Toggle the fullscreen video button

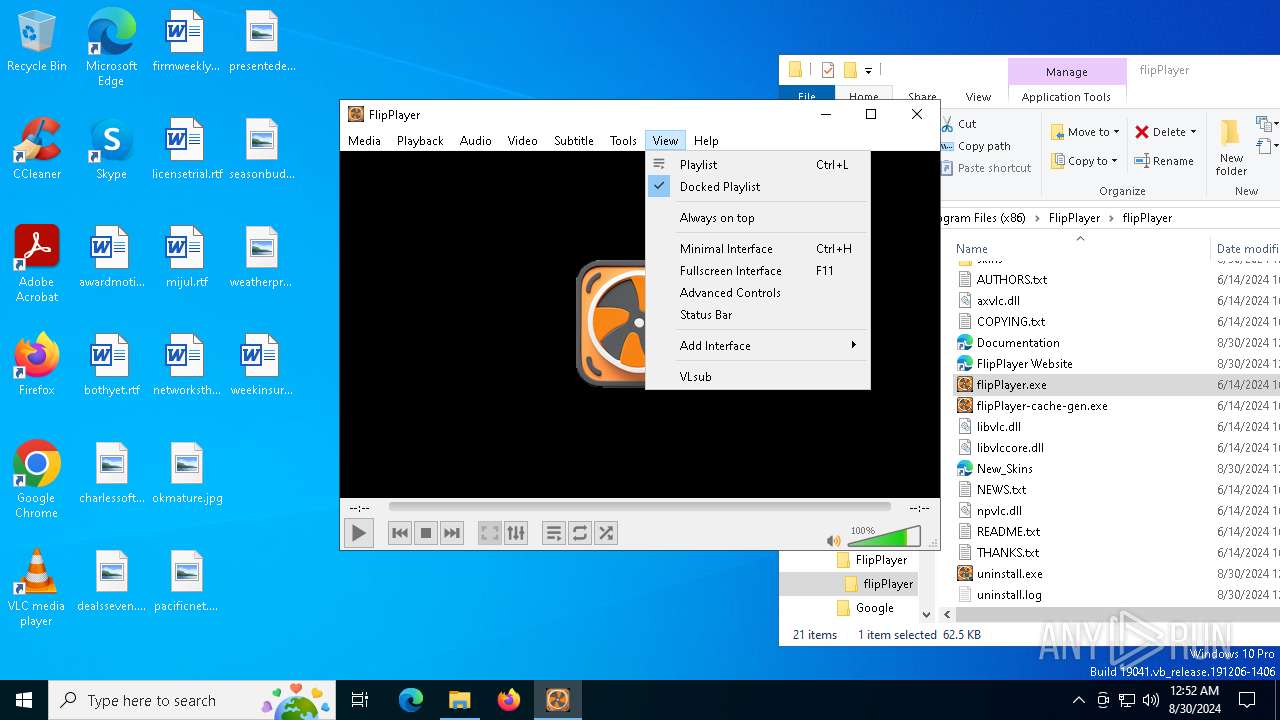[490, 533]
